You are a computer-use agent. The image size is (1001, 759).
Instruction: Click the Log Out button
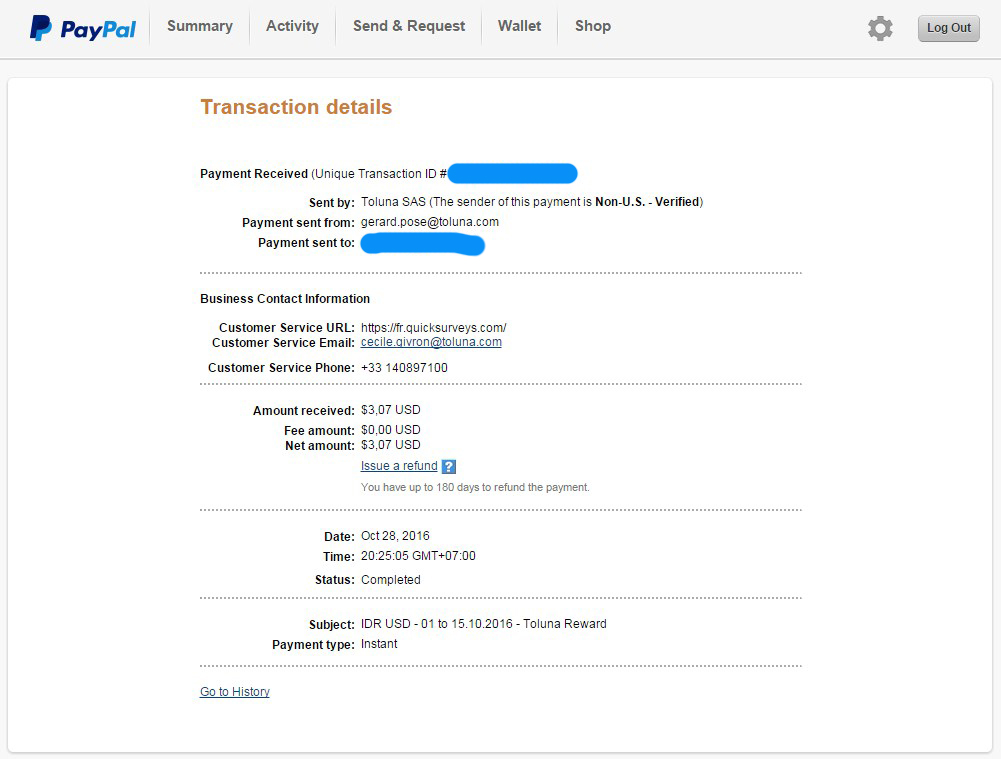(x=949, y=28)
